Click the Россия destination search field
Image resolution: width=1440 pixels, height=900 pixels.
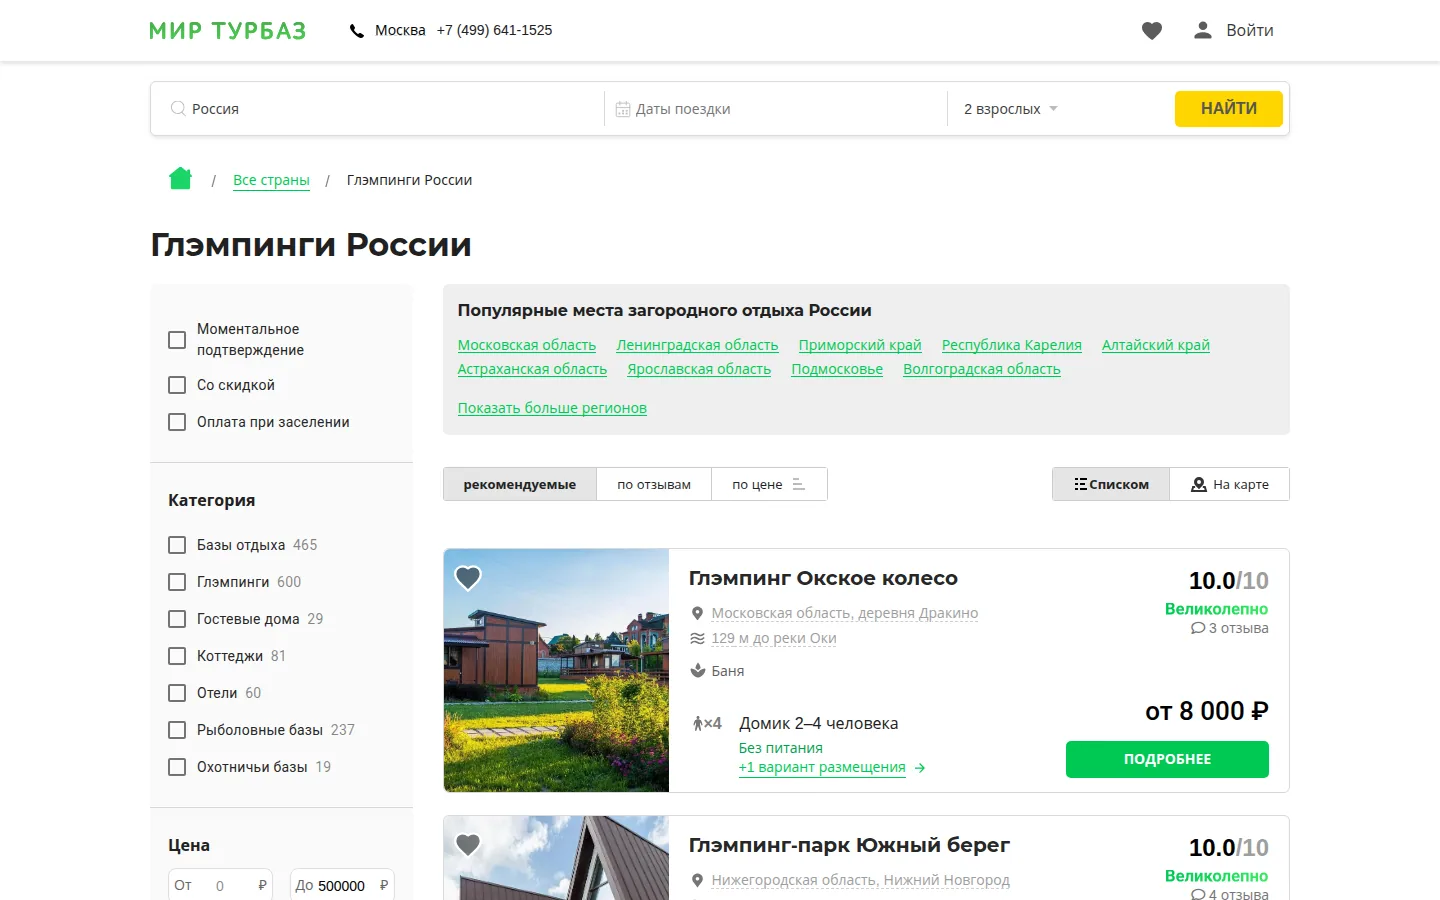[378, 108]
